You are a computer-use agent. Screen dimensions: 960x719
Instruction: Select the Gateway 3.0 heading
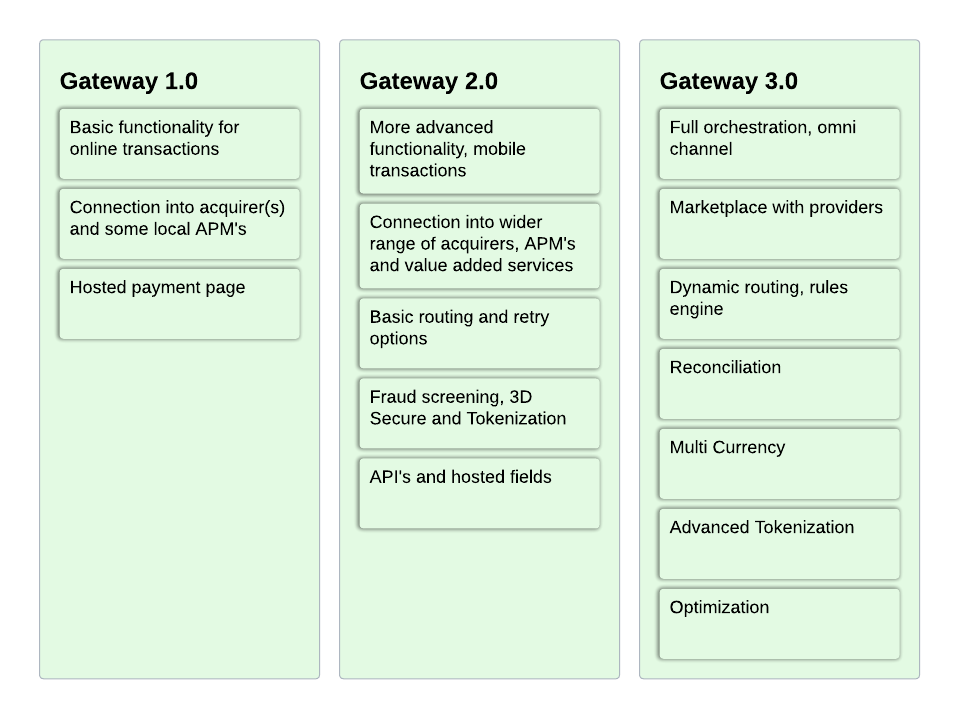point(729,81)
